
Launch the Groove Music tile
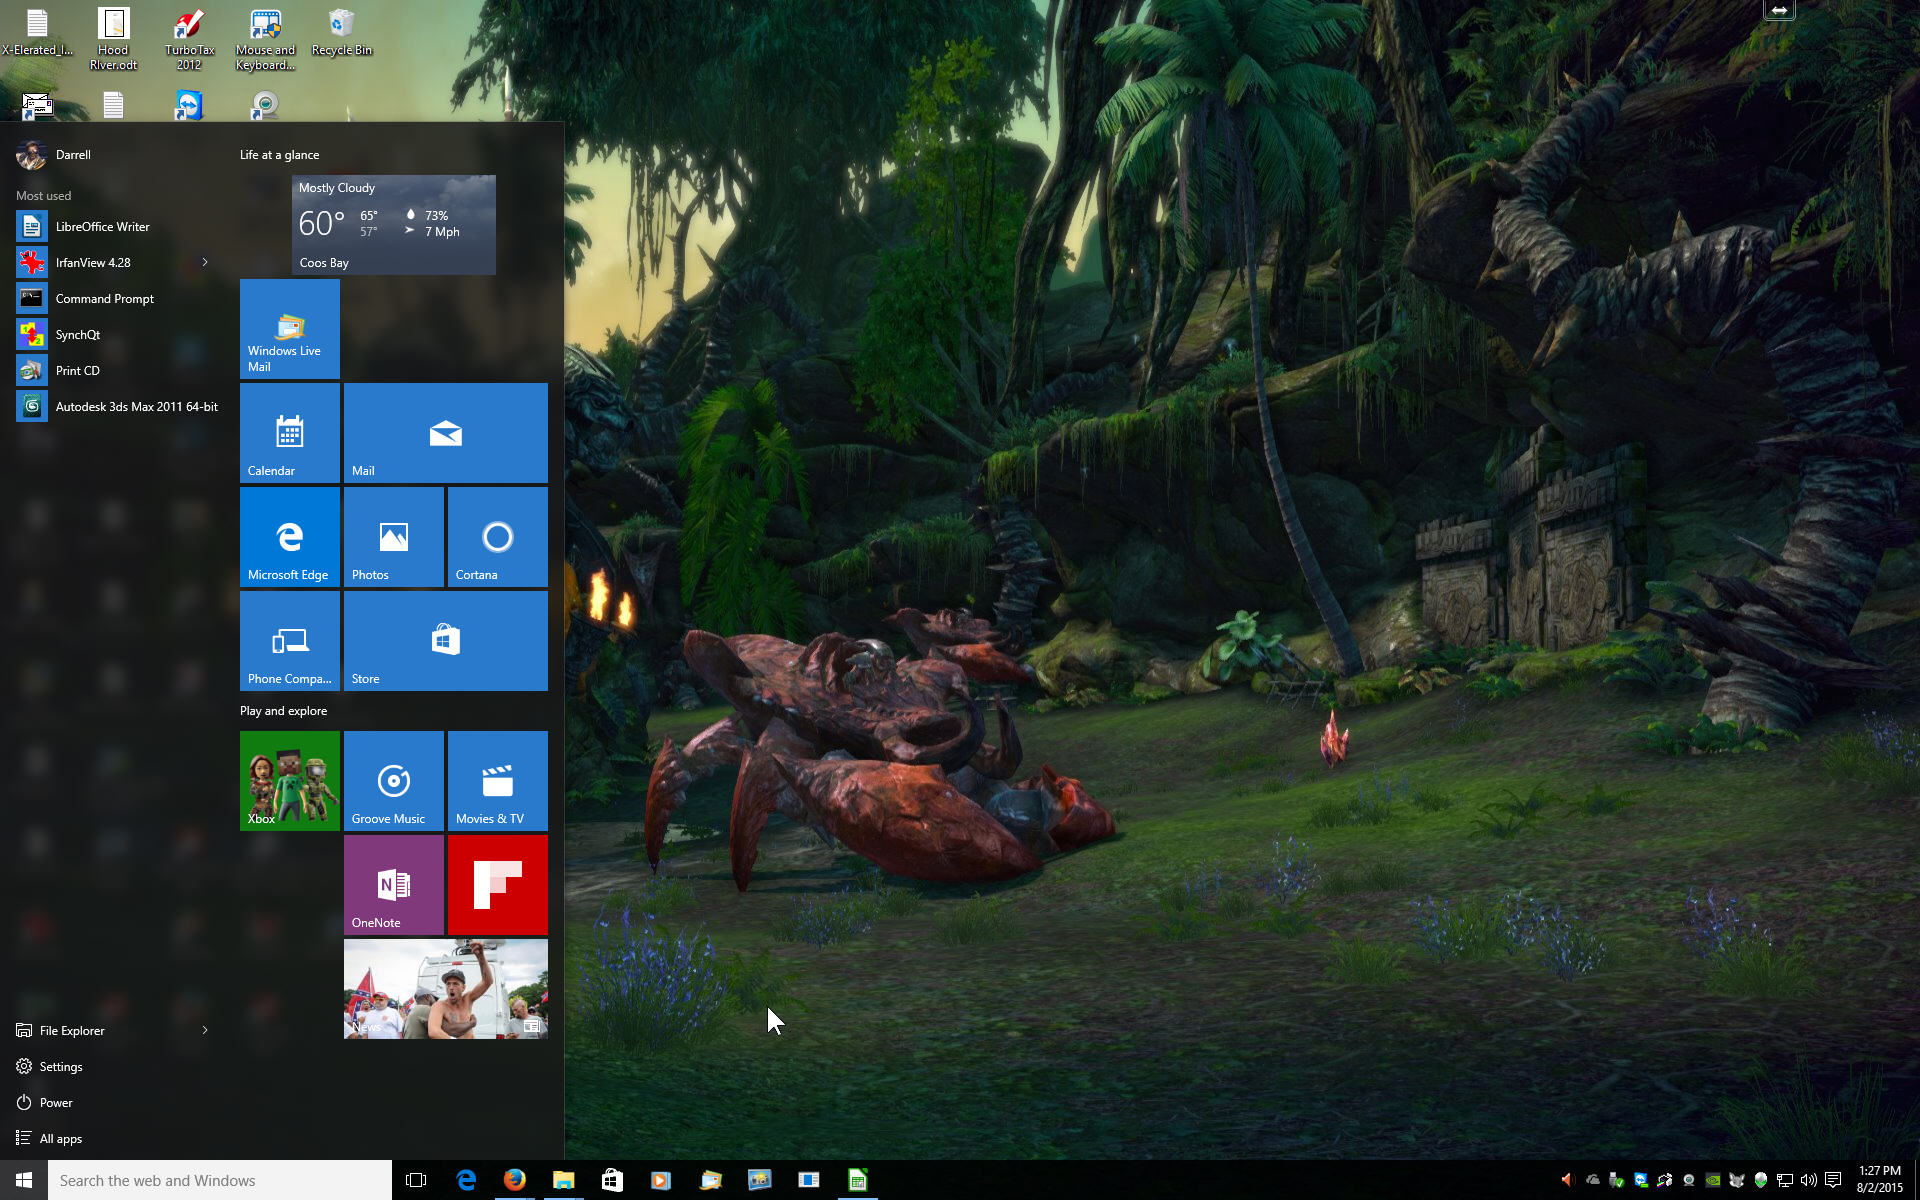click(393, 781)
